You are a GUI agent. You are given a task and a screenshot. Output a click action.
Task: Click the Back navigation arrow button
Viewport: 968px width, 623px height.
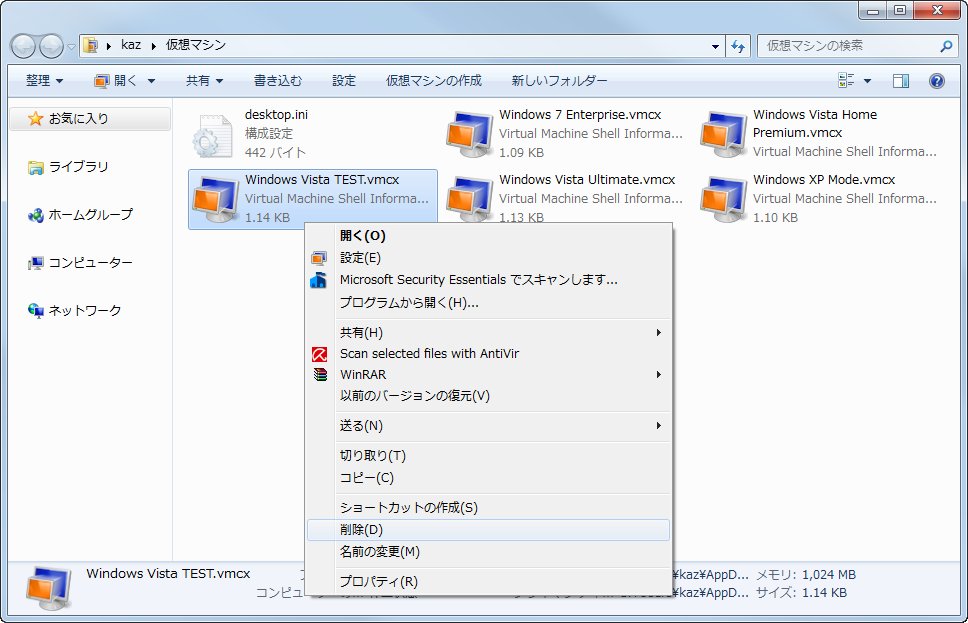point(23,46)
